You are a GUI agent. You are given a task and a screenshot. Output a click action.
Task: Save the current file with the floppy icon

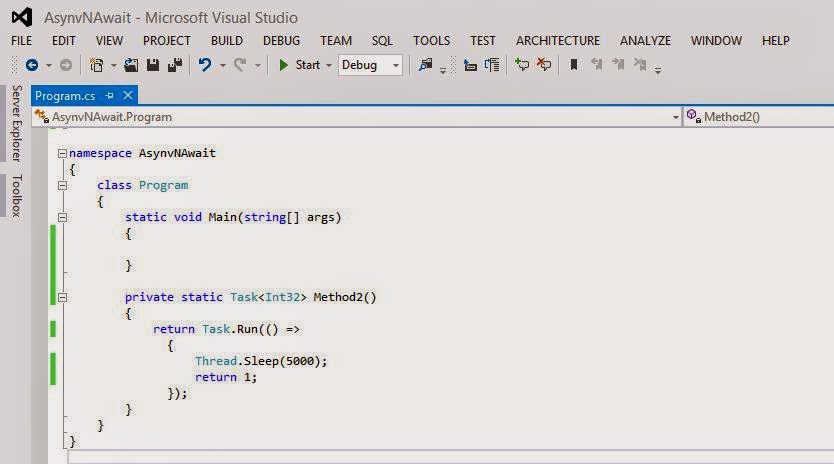pos(153,65)
